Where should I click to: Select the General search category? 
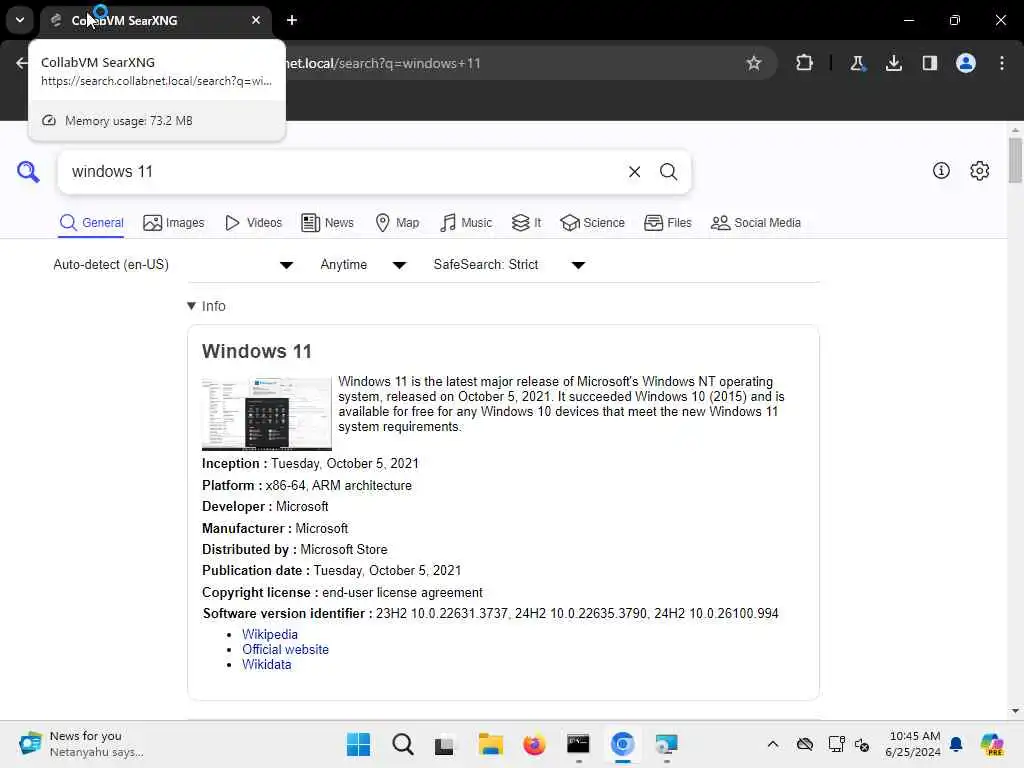click(x=91, y=223)
